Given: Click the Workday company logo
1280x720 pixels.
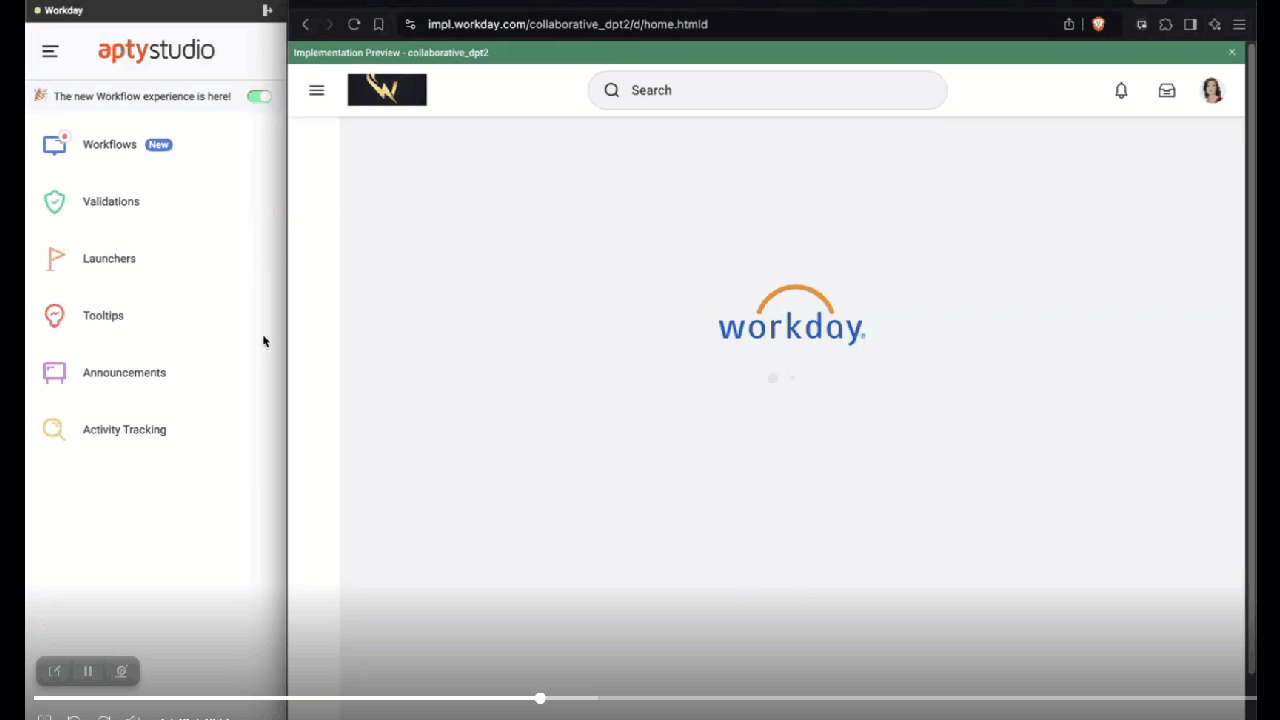Looking at the screenshot, I should pyautogui.click(x=387, y=90).
